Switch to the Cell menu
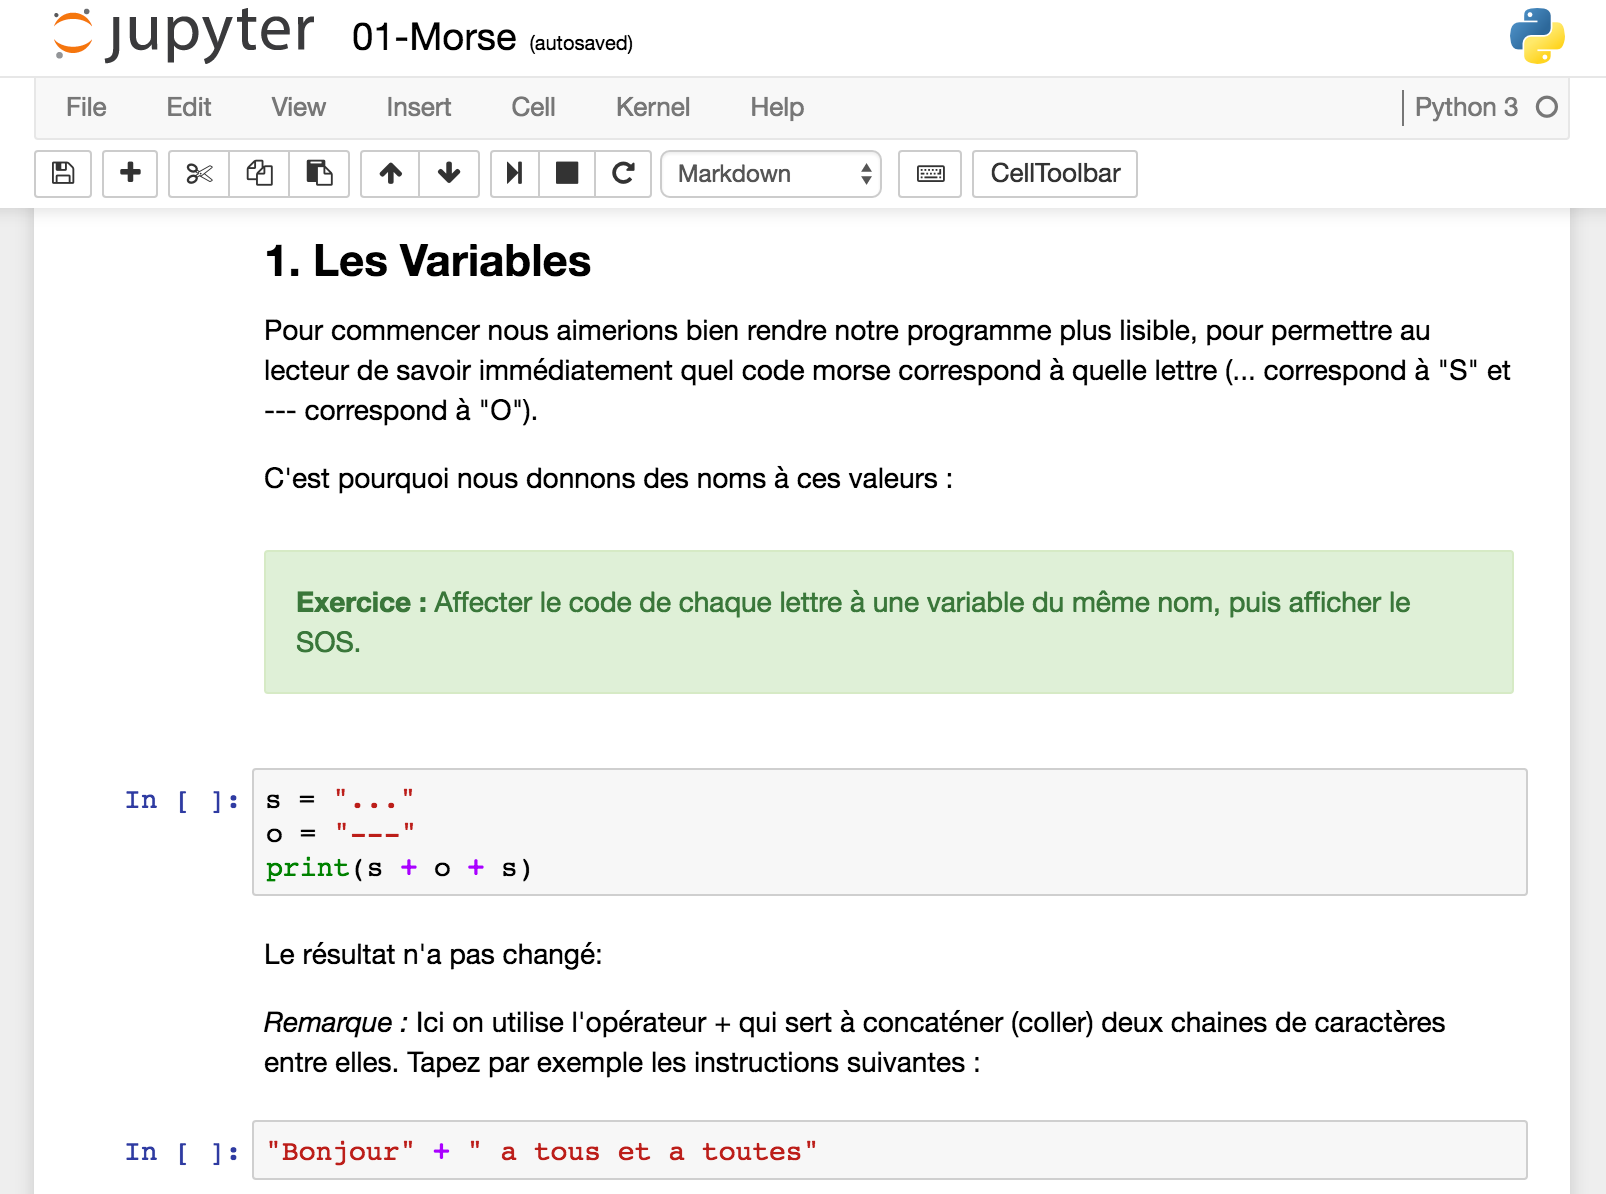 click(x=533, y=107)
